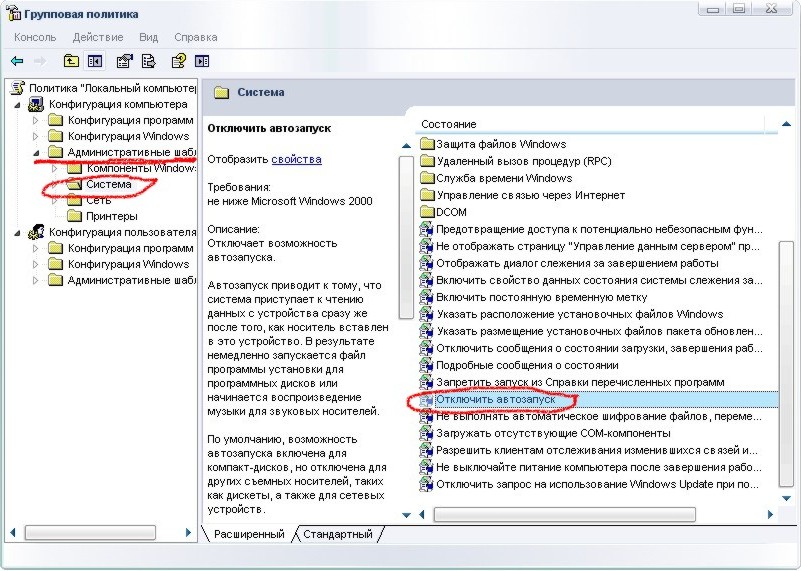The width and height of the screenshot is (801, 571).
Task: Select policy Разрешить клиентам отслеживания изменившихся связей
Action: 588,450
